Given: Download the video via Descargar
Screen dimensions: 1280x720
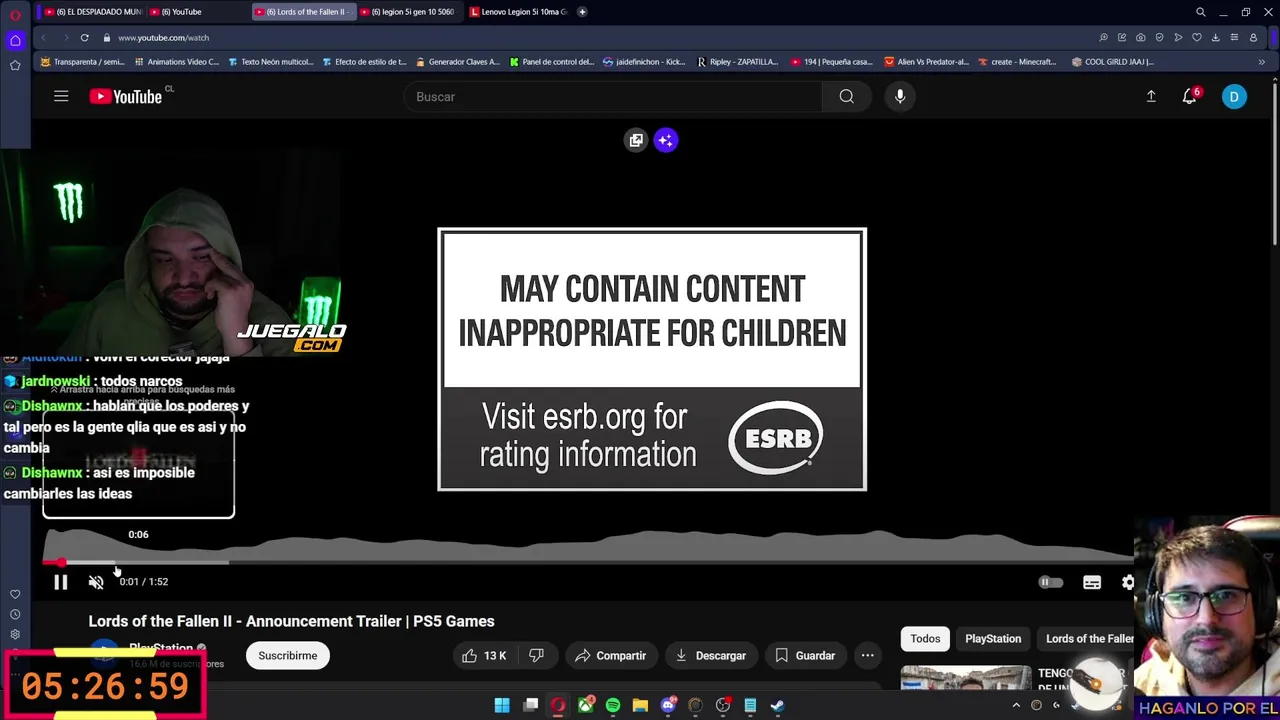Looking at the screenshot, I should coord(711,656).
